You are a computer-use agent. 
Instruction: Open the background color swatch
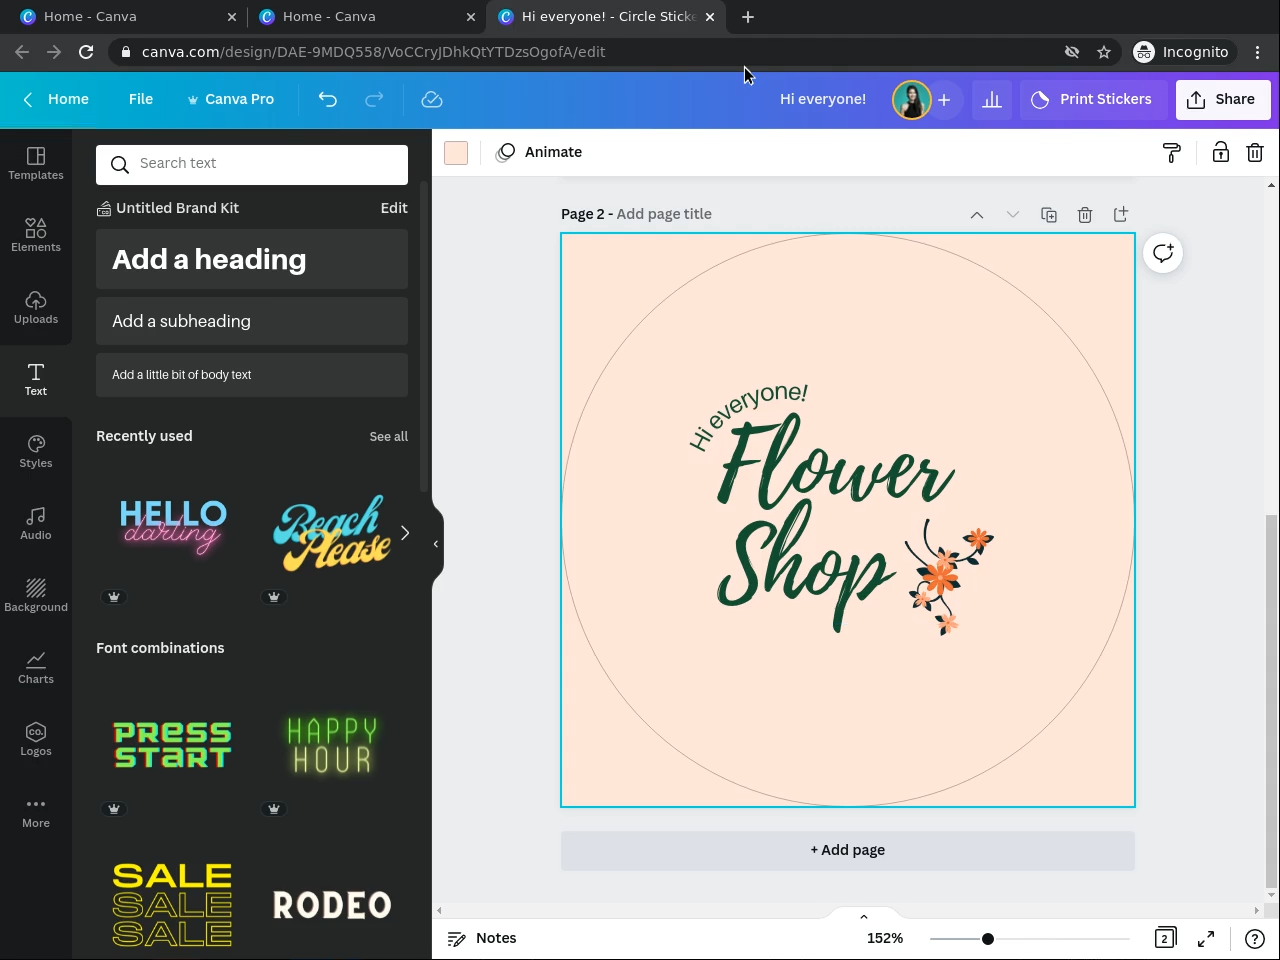[456, 152]
